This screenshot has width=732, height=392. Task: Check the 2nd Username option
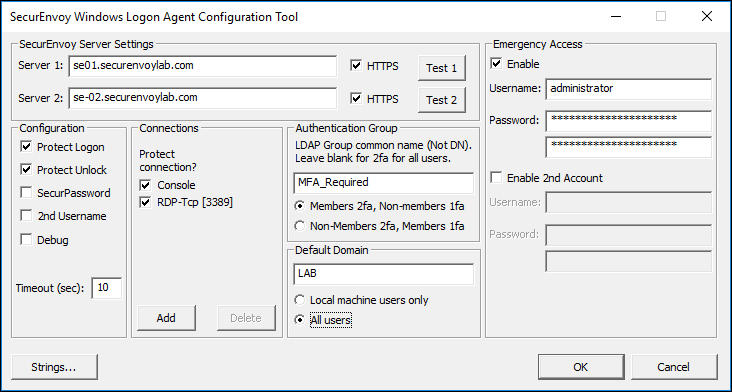26,216
